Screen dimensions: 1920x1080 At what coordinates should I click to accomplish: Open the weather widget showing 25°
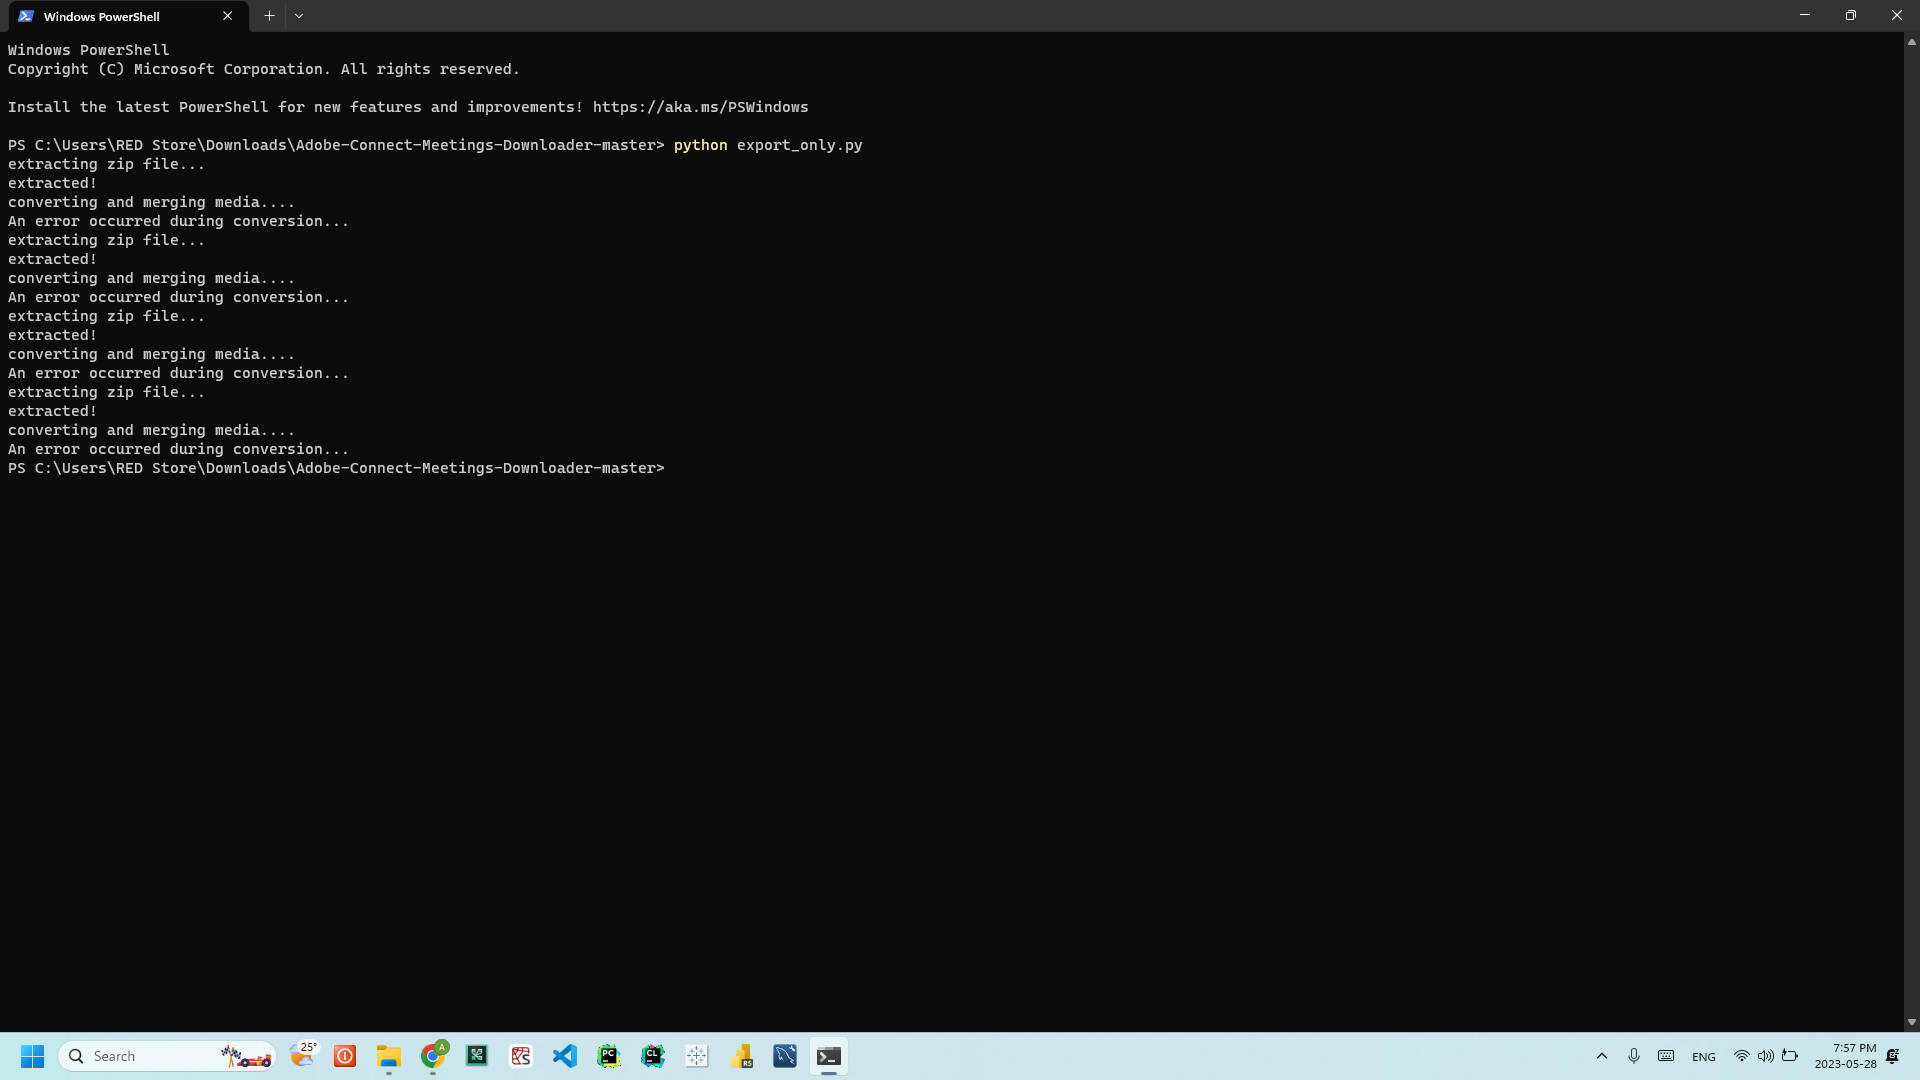[303, 1055]
